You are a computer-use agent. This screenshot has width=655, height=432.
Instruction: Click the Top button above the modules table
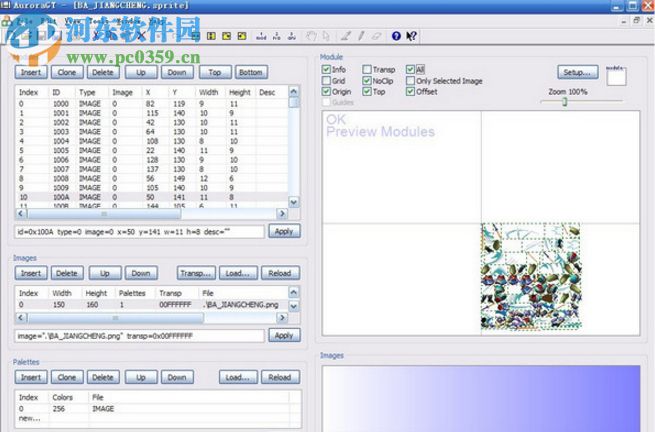coord(215,72)
